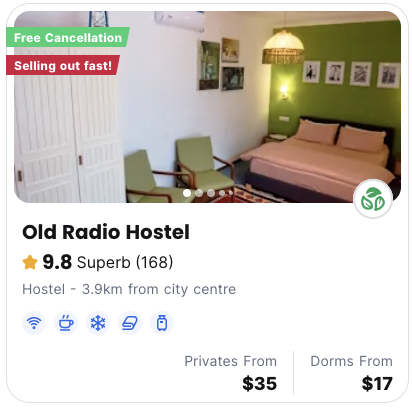This screenshot has height=412, width=412.
Task: Click the snowflake air conditioning icon
Action: click(x=98, y=323)
